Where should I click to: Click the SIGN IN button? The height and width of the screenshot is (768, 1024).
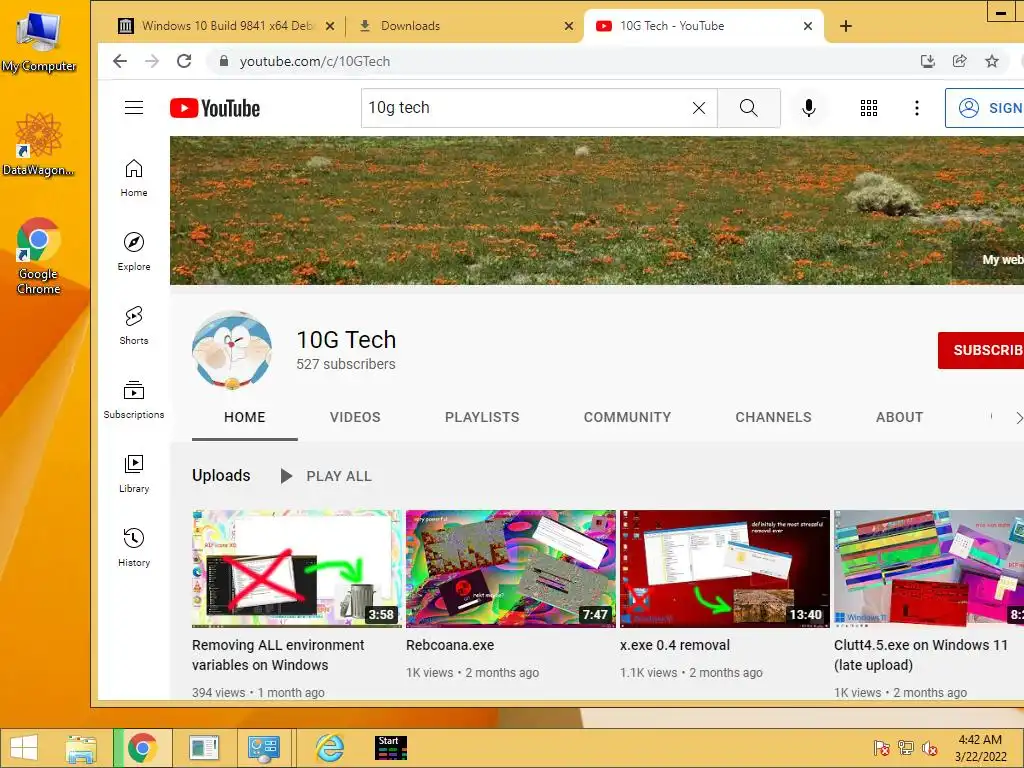[985, 108]
